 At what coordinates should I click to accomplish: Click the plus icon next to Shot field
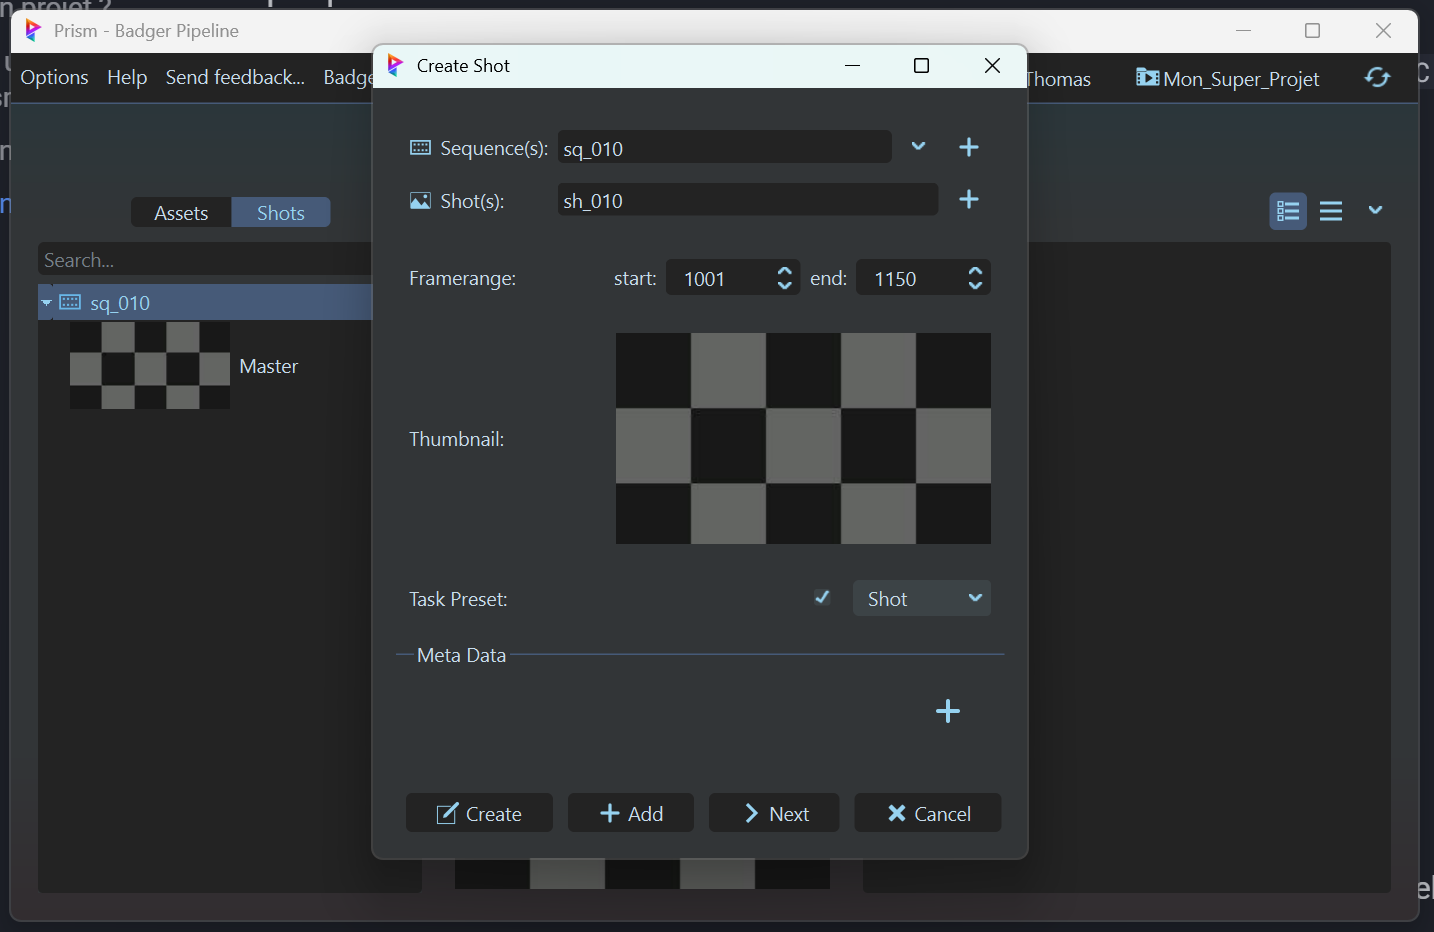click(968, 200)
